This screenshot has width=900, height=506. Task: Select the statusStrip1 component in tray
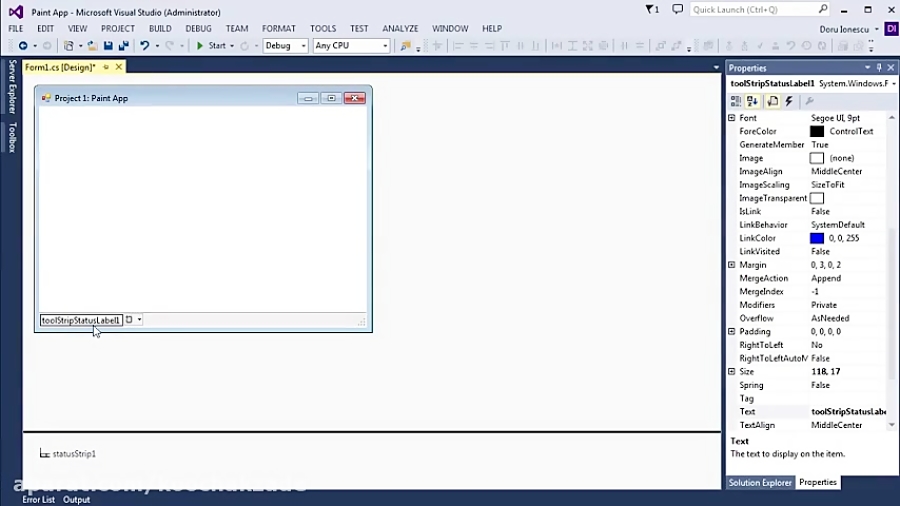point(68,454)
